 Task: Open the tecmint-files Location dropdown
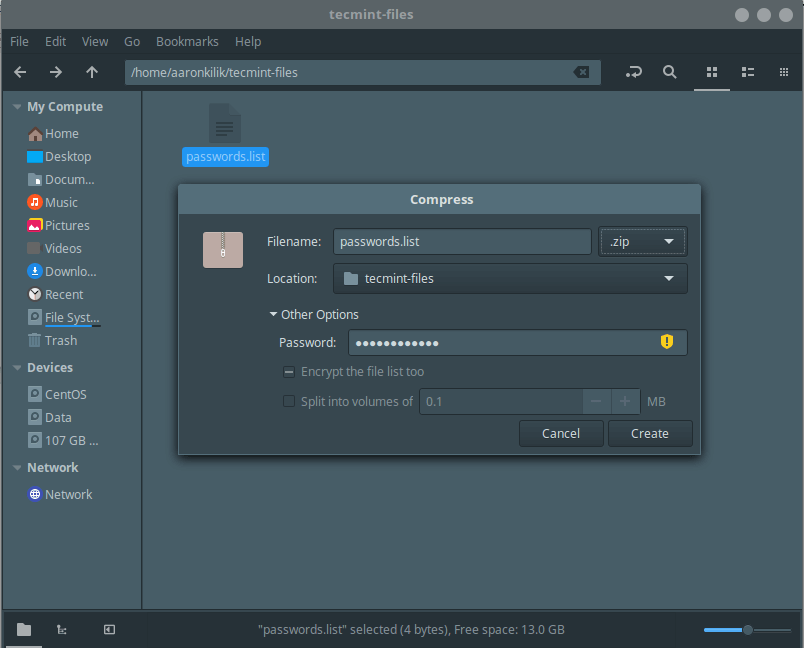click(510, 279)
